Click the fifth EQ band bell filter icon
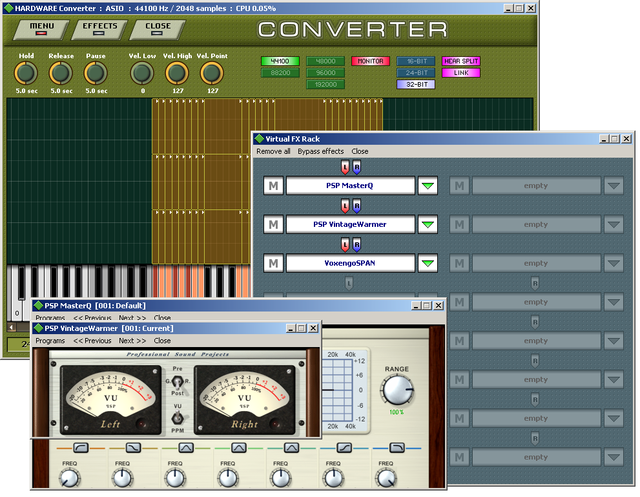Screen dimensions: 640x497 tap(291, 448)
